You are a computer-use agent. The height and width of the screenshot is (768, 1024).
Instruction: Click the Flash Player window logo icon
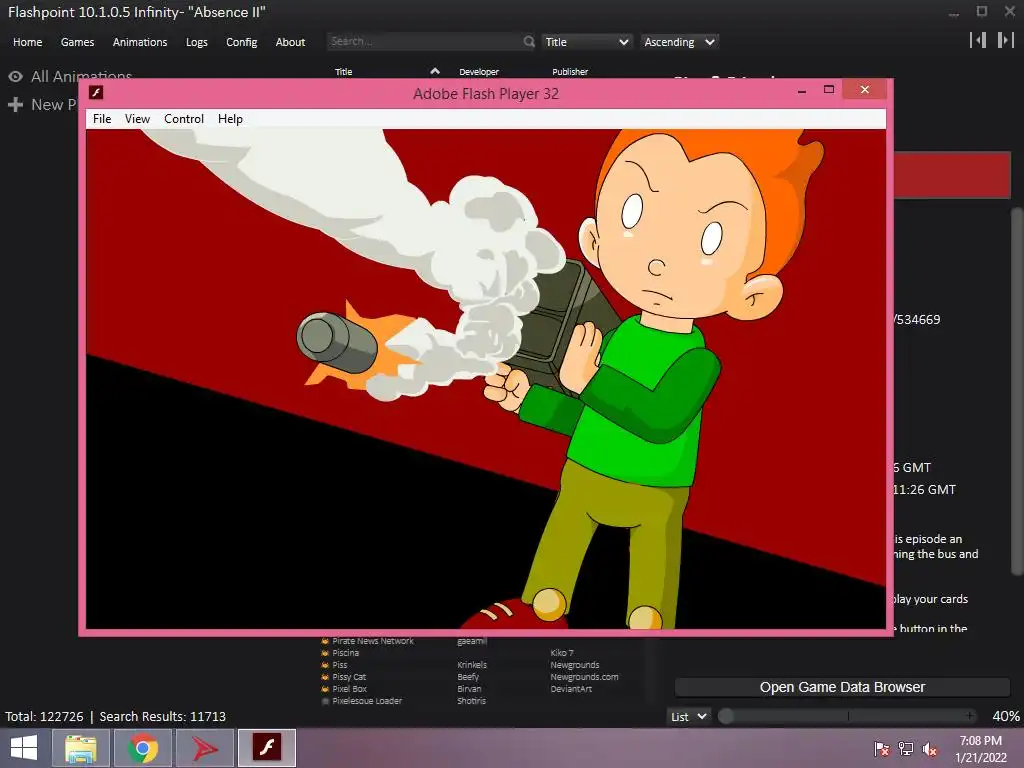click(x=96, y=92)
